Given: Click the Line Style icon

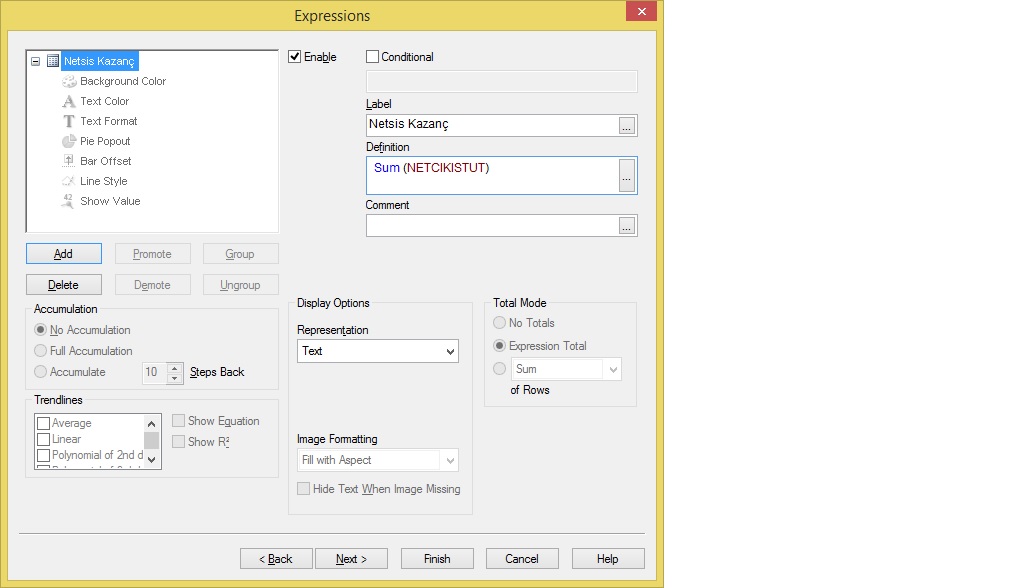Looking at the screenshot, I should pos(69,181).
